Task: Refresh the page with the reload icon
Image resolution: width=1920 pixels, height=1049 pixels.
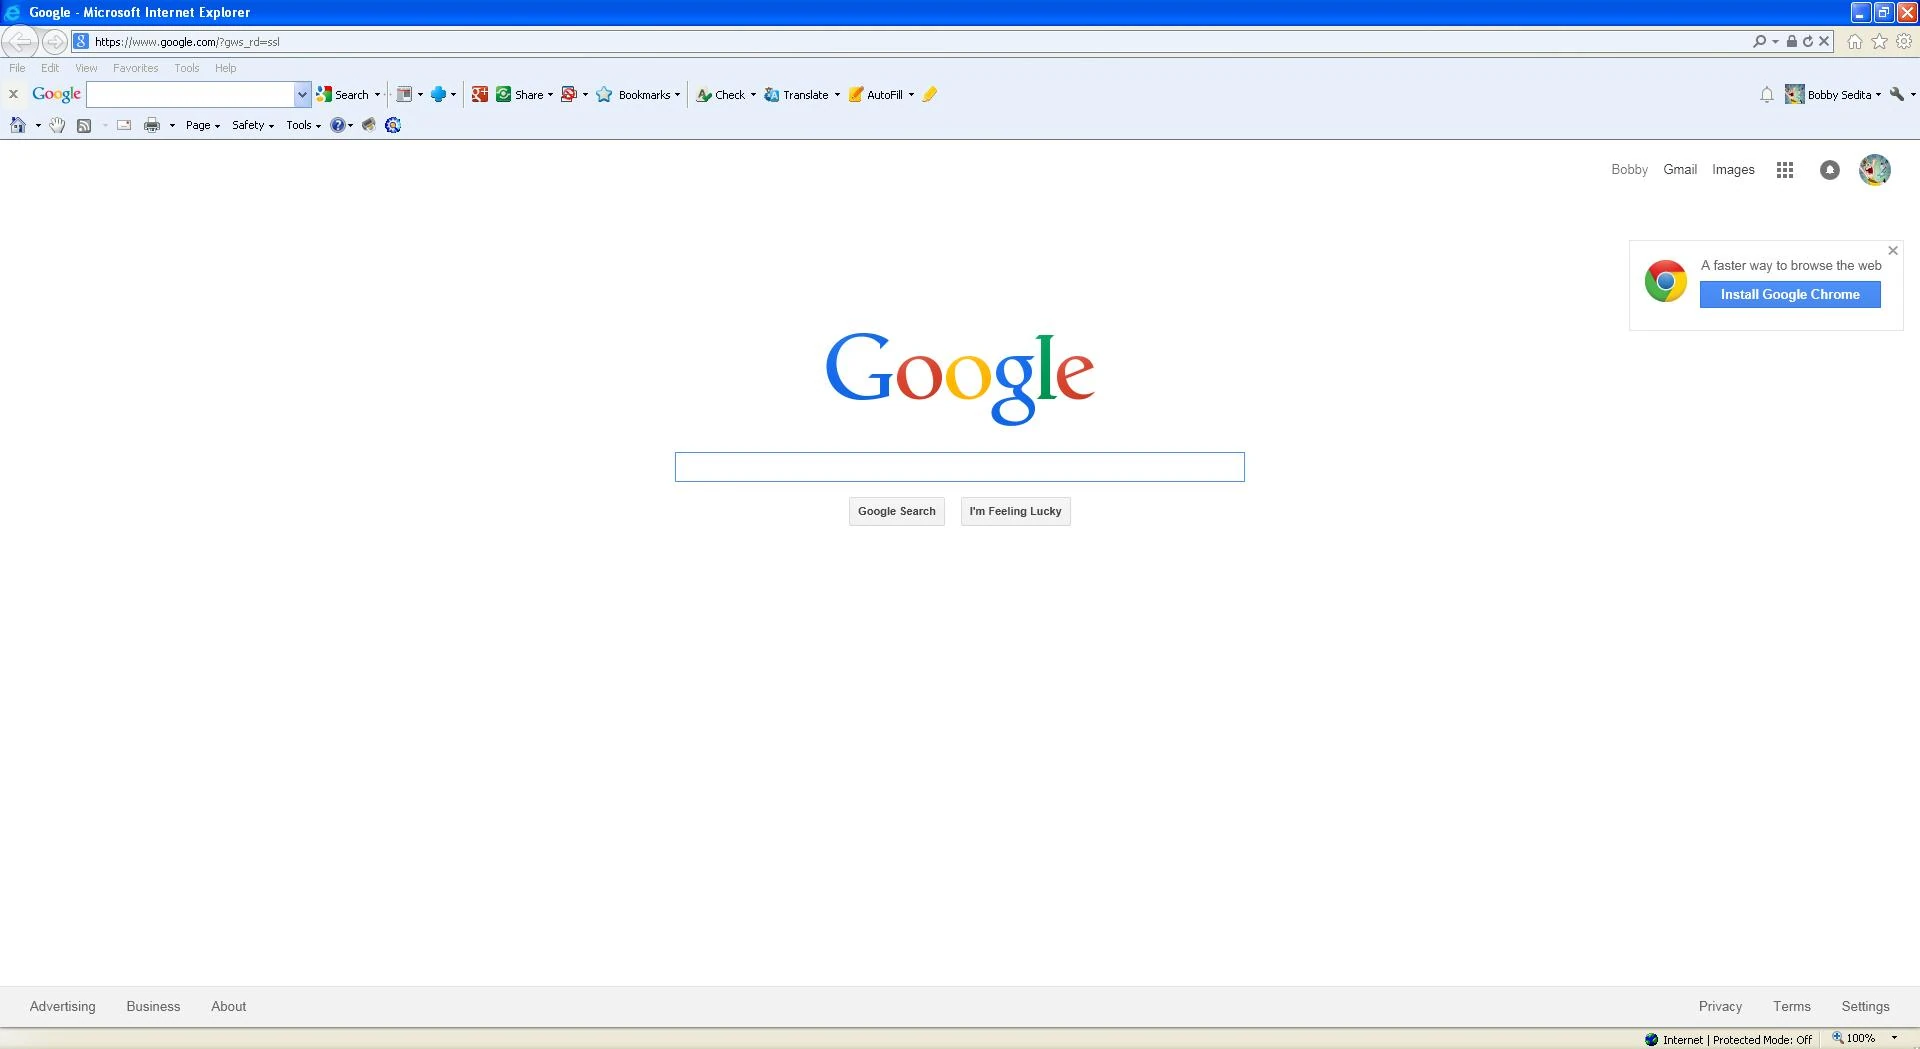Action: point(1808,41)
